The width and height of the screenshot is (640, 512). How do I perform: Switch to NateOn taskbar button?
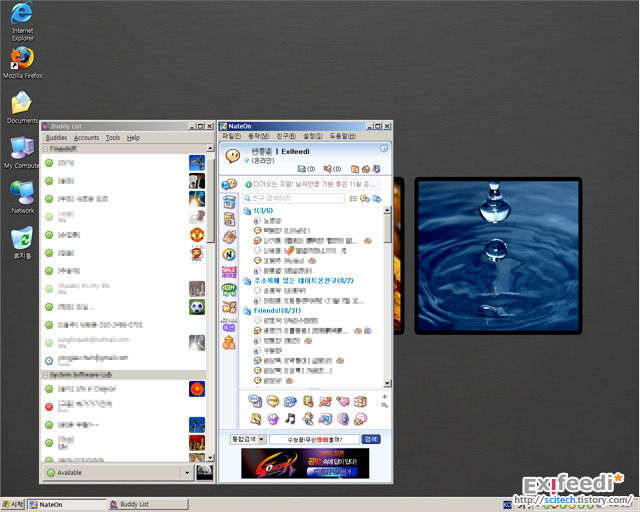(67, 505)
